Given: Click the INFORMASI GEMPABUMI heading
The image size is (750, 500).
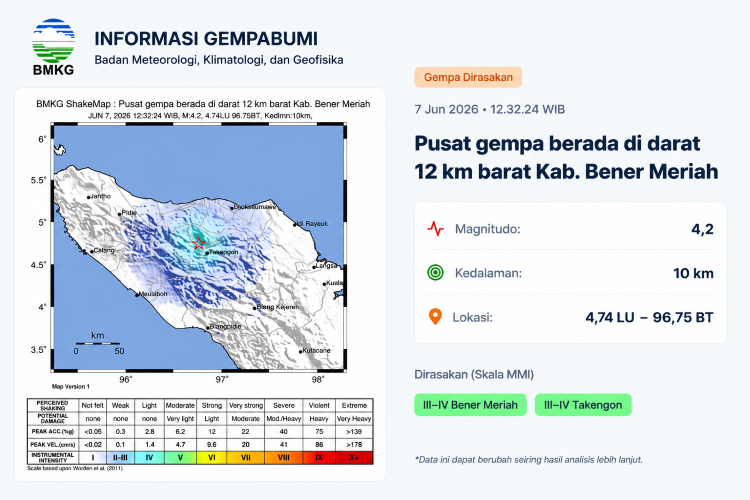Looking at the screenshot, I should click(206, 39).
